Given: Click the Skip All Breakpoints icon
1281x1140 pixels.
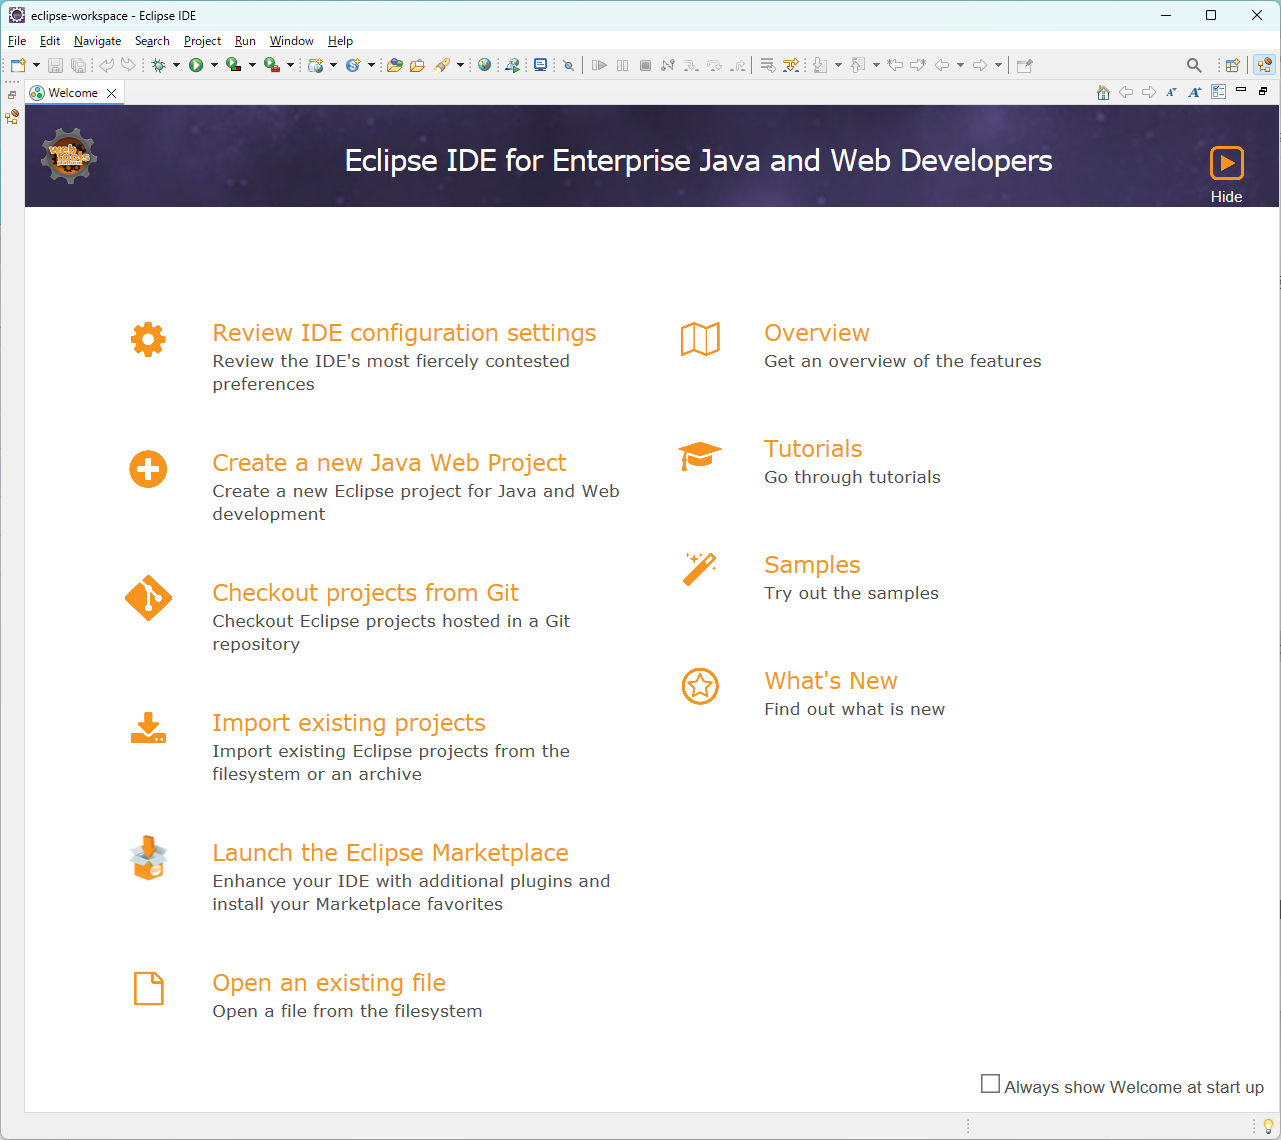Looking at the screenshot, I should 569,65.
